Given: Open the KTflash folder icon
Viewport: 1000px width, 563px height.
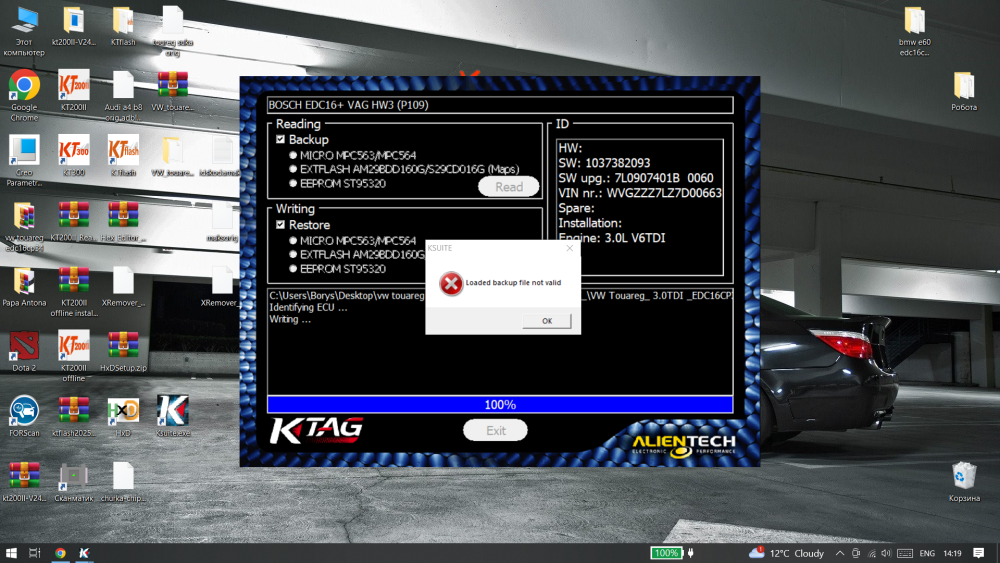Looking at the screenshot, I should tap(123, 26).
